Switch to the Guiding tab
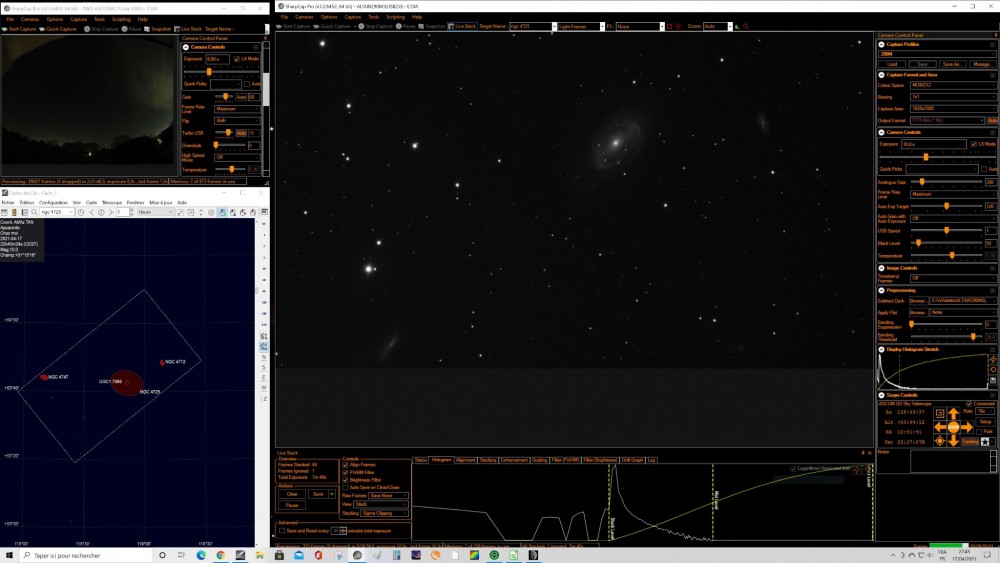Viewport: 1000px width, 563px height. click(540, 460)
